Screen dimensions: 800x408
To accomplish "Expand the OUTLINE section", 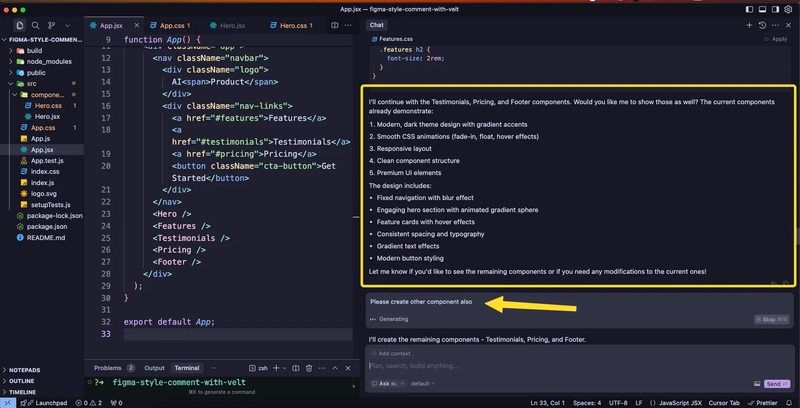I will (20, 380).
